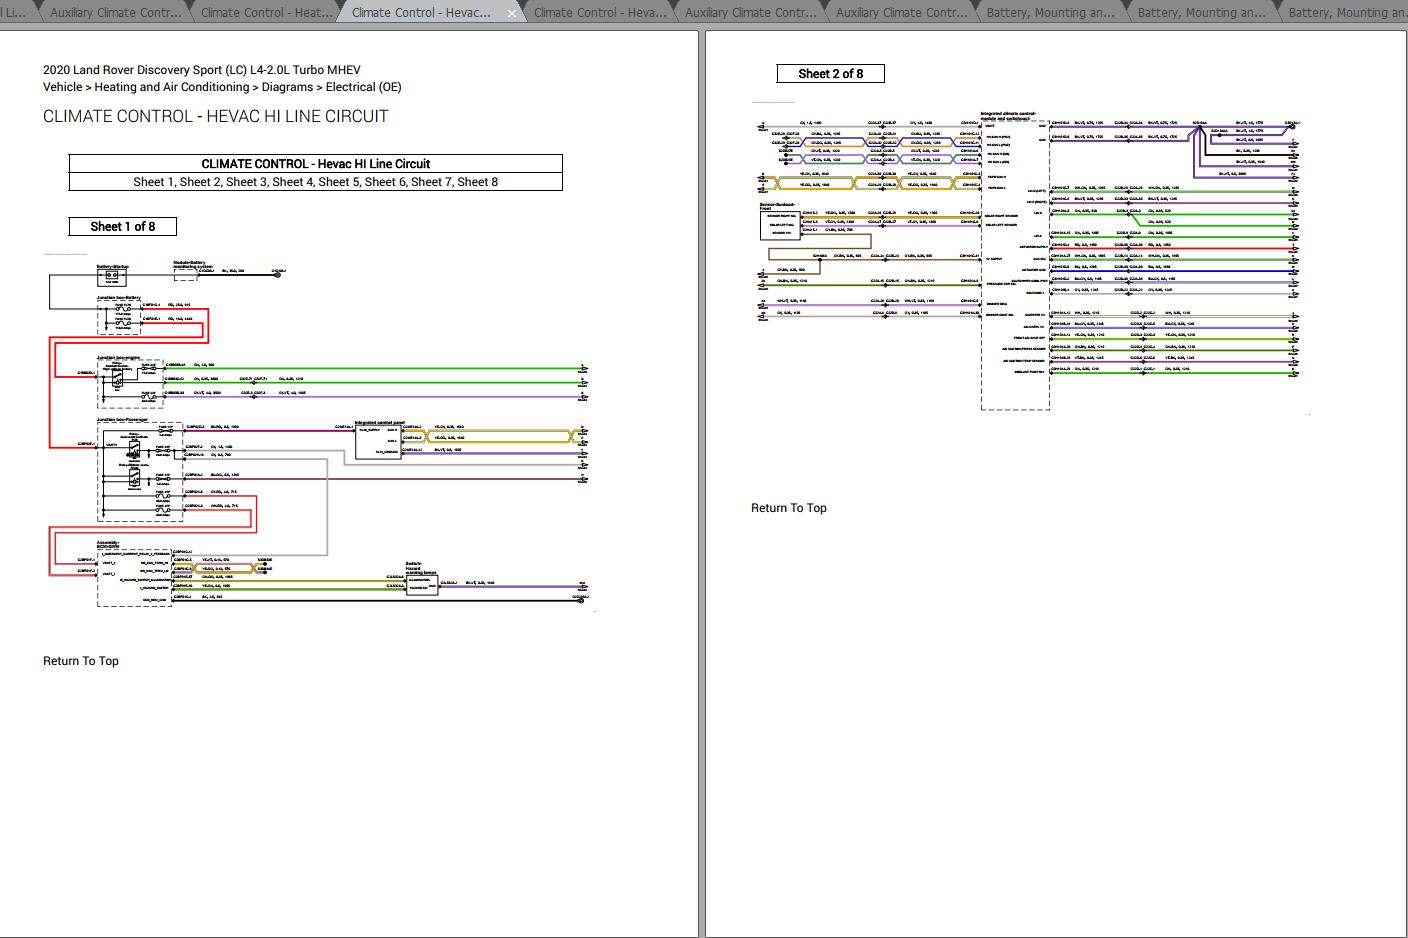Close the active Climate Control - Hevac tab
Viewport: 1408px width, 938px height.
coord(512,13)
